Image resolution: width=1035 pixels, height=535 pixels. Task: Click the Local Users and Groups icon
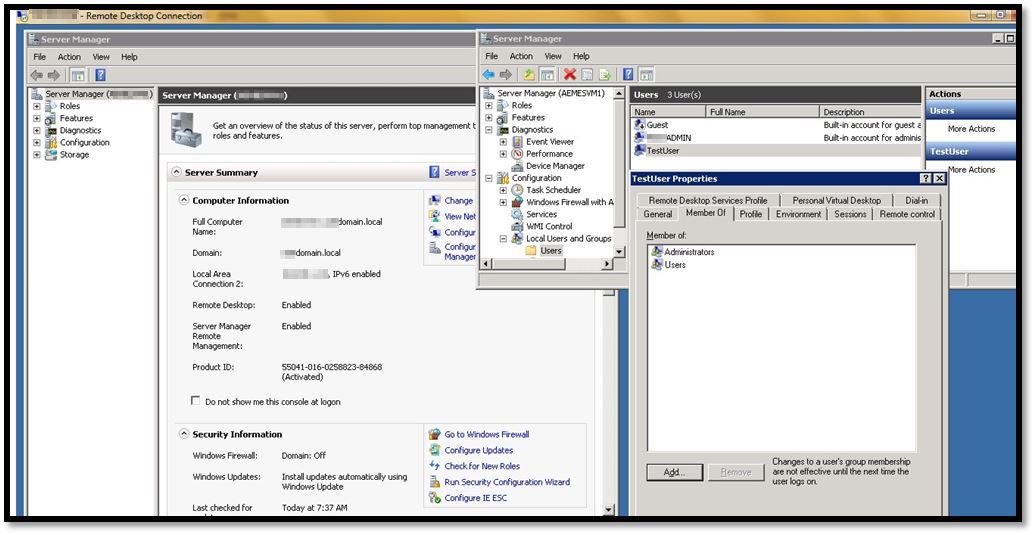tap(518, 238)
